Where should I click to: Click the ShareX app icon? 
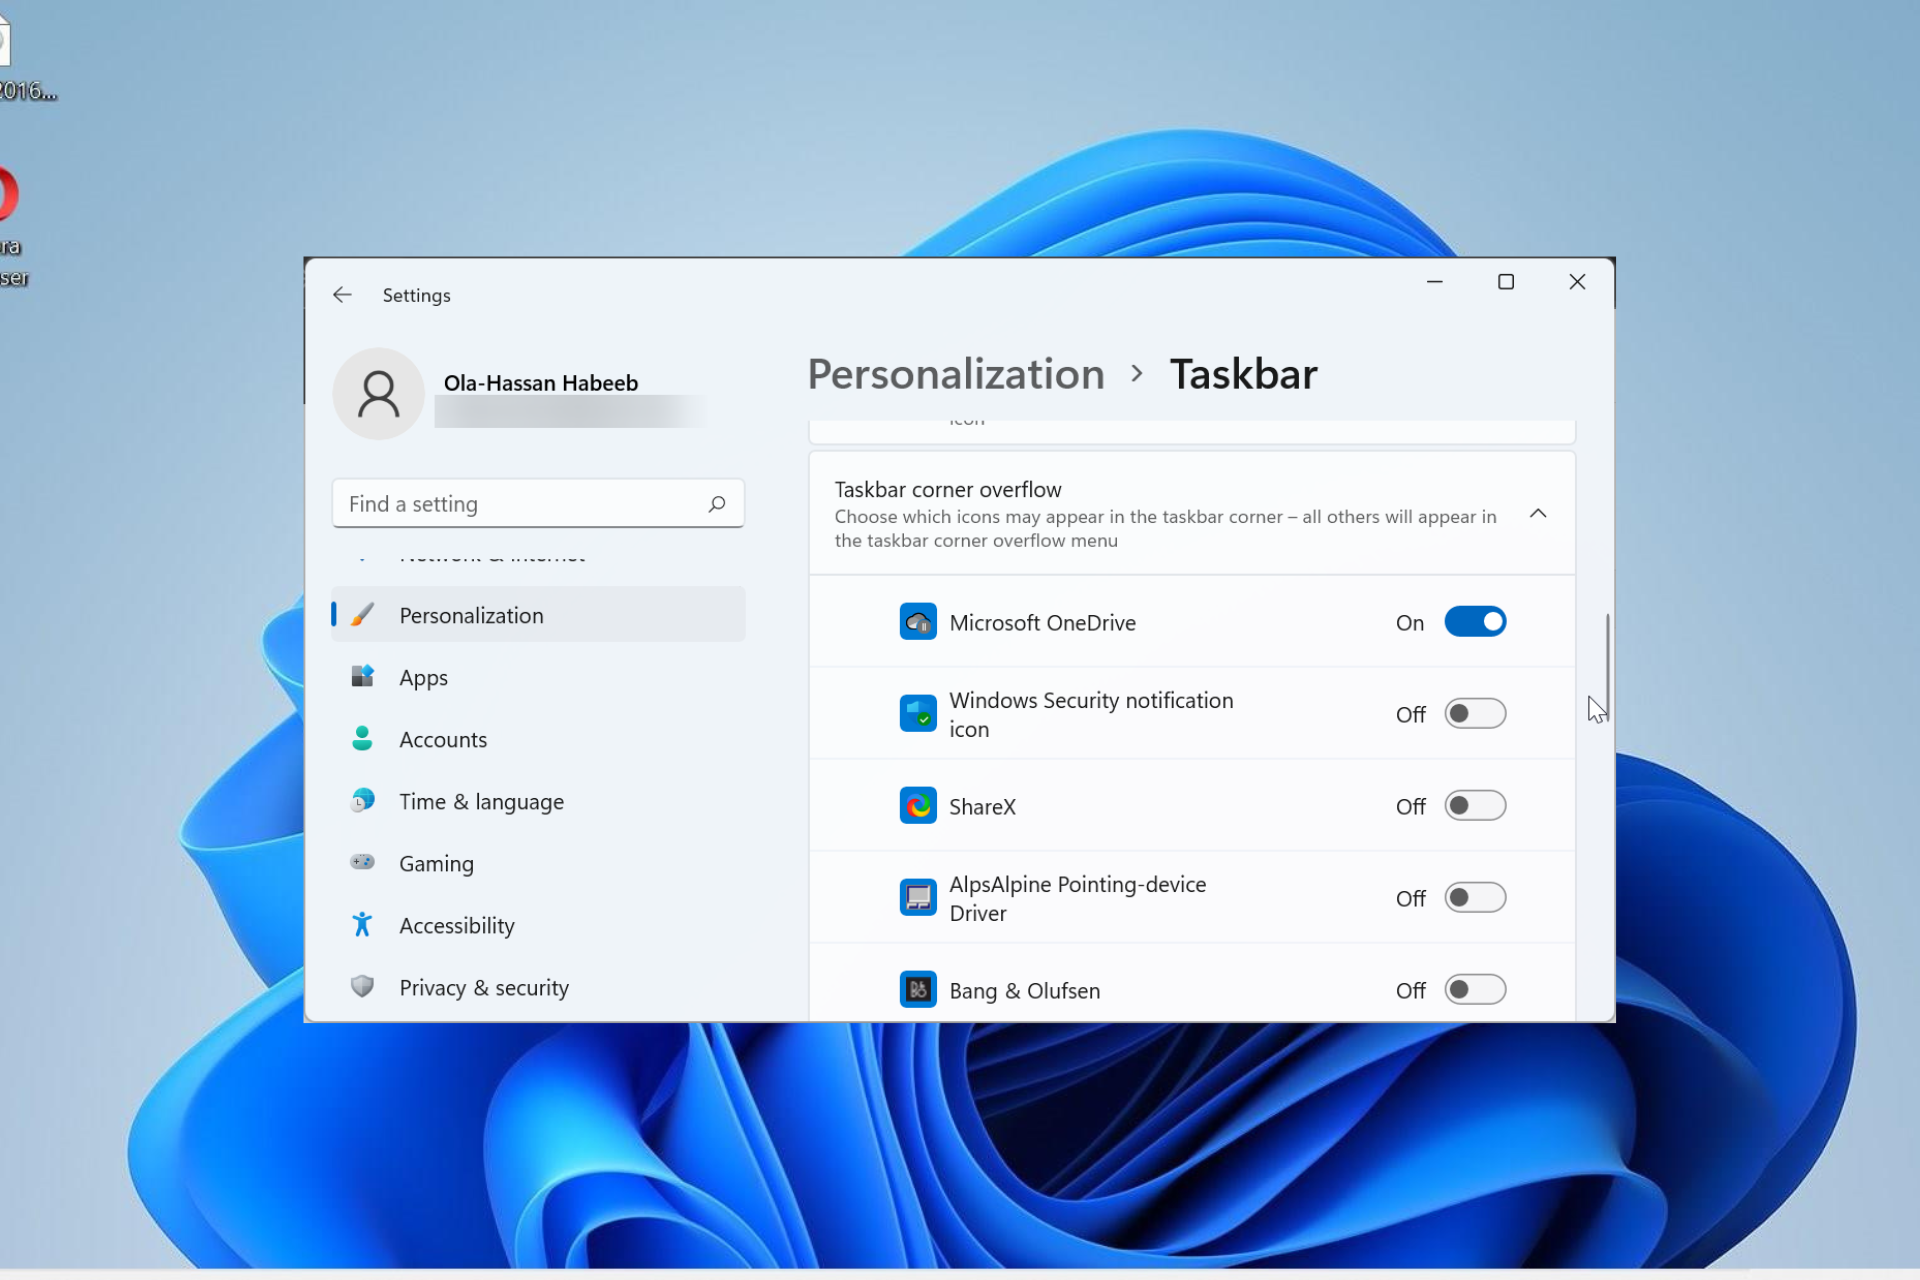tap(918, 805)
